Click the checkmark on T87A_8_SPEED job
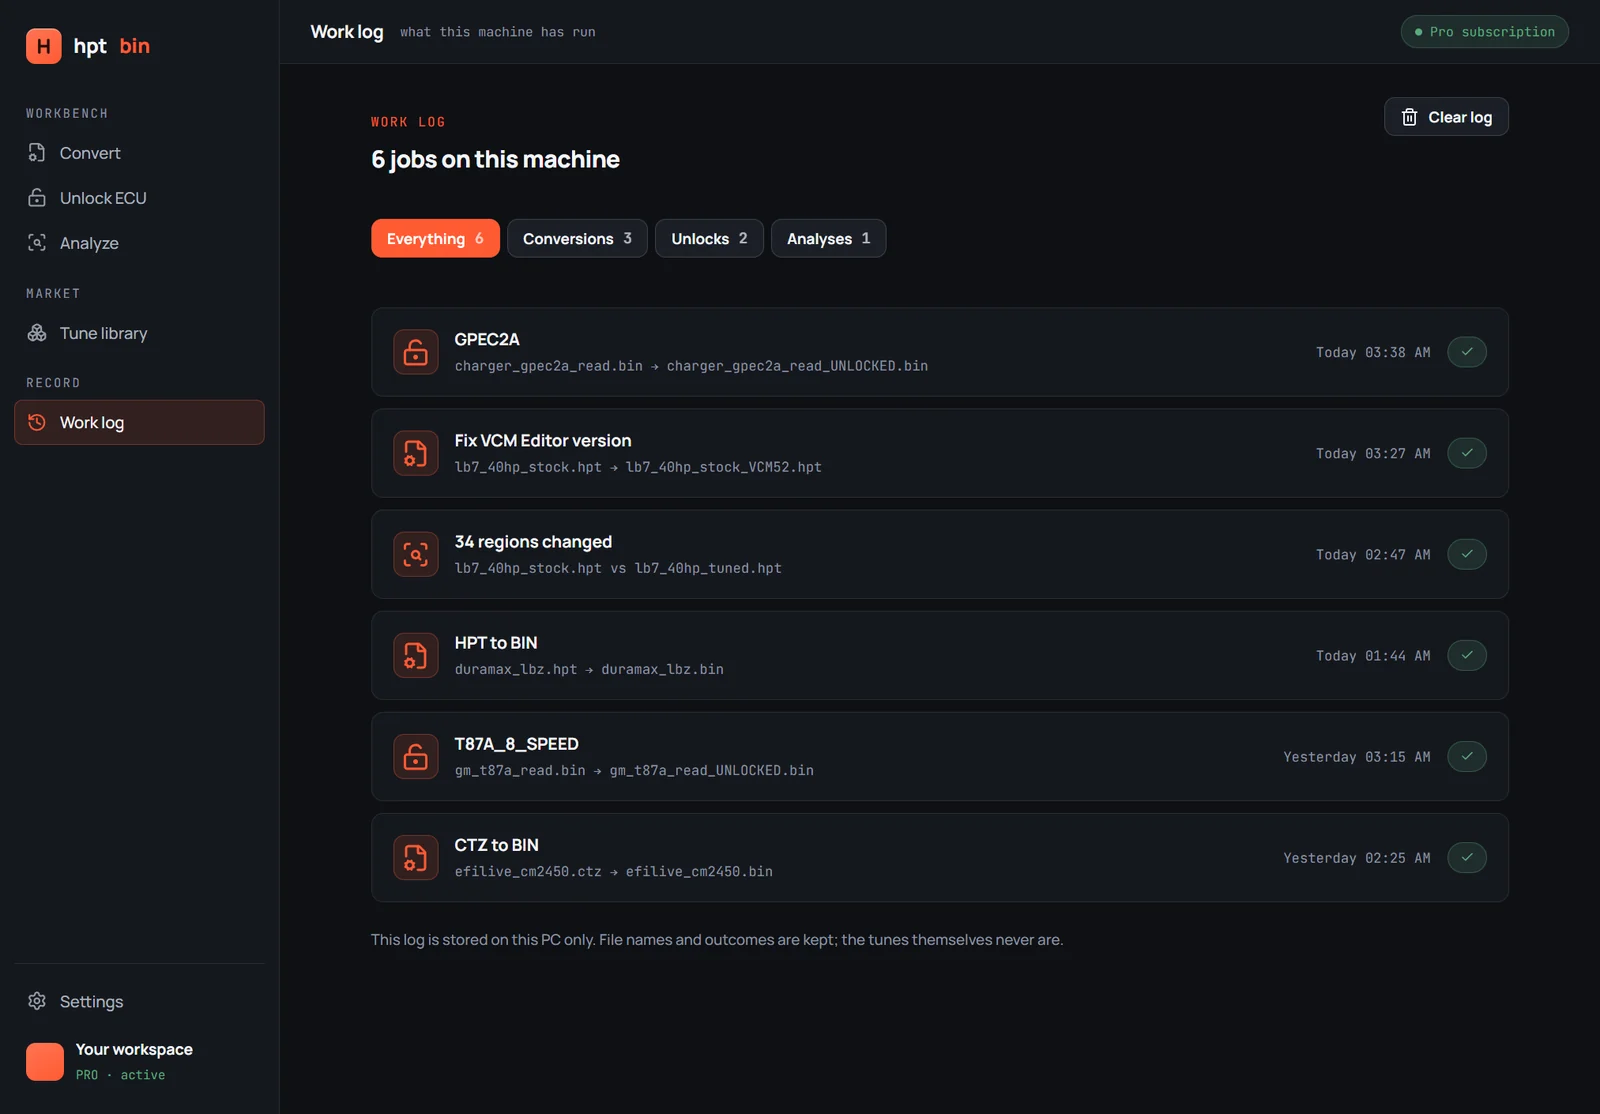 coord(1467,756)
